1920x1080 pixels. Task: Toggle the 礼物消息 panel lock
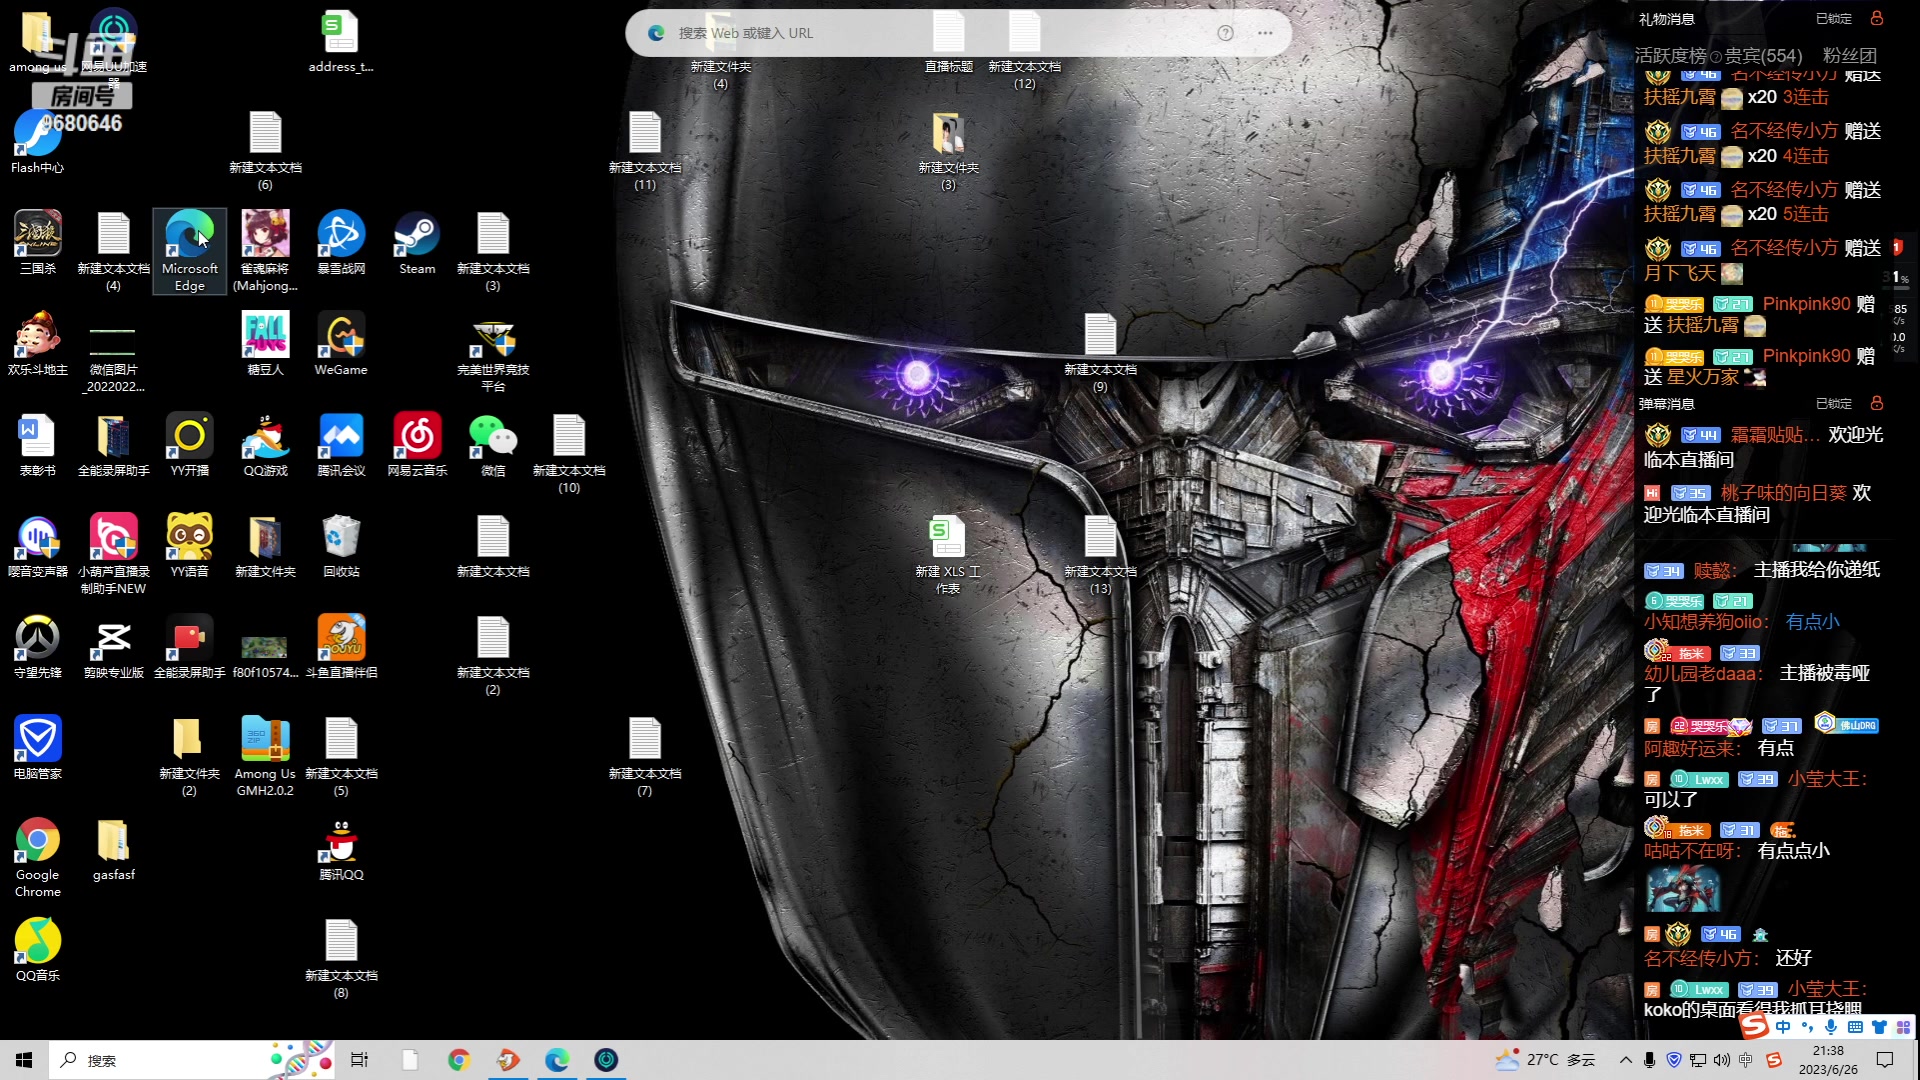(x=1876, y=18)
